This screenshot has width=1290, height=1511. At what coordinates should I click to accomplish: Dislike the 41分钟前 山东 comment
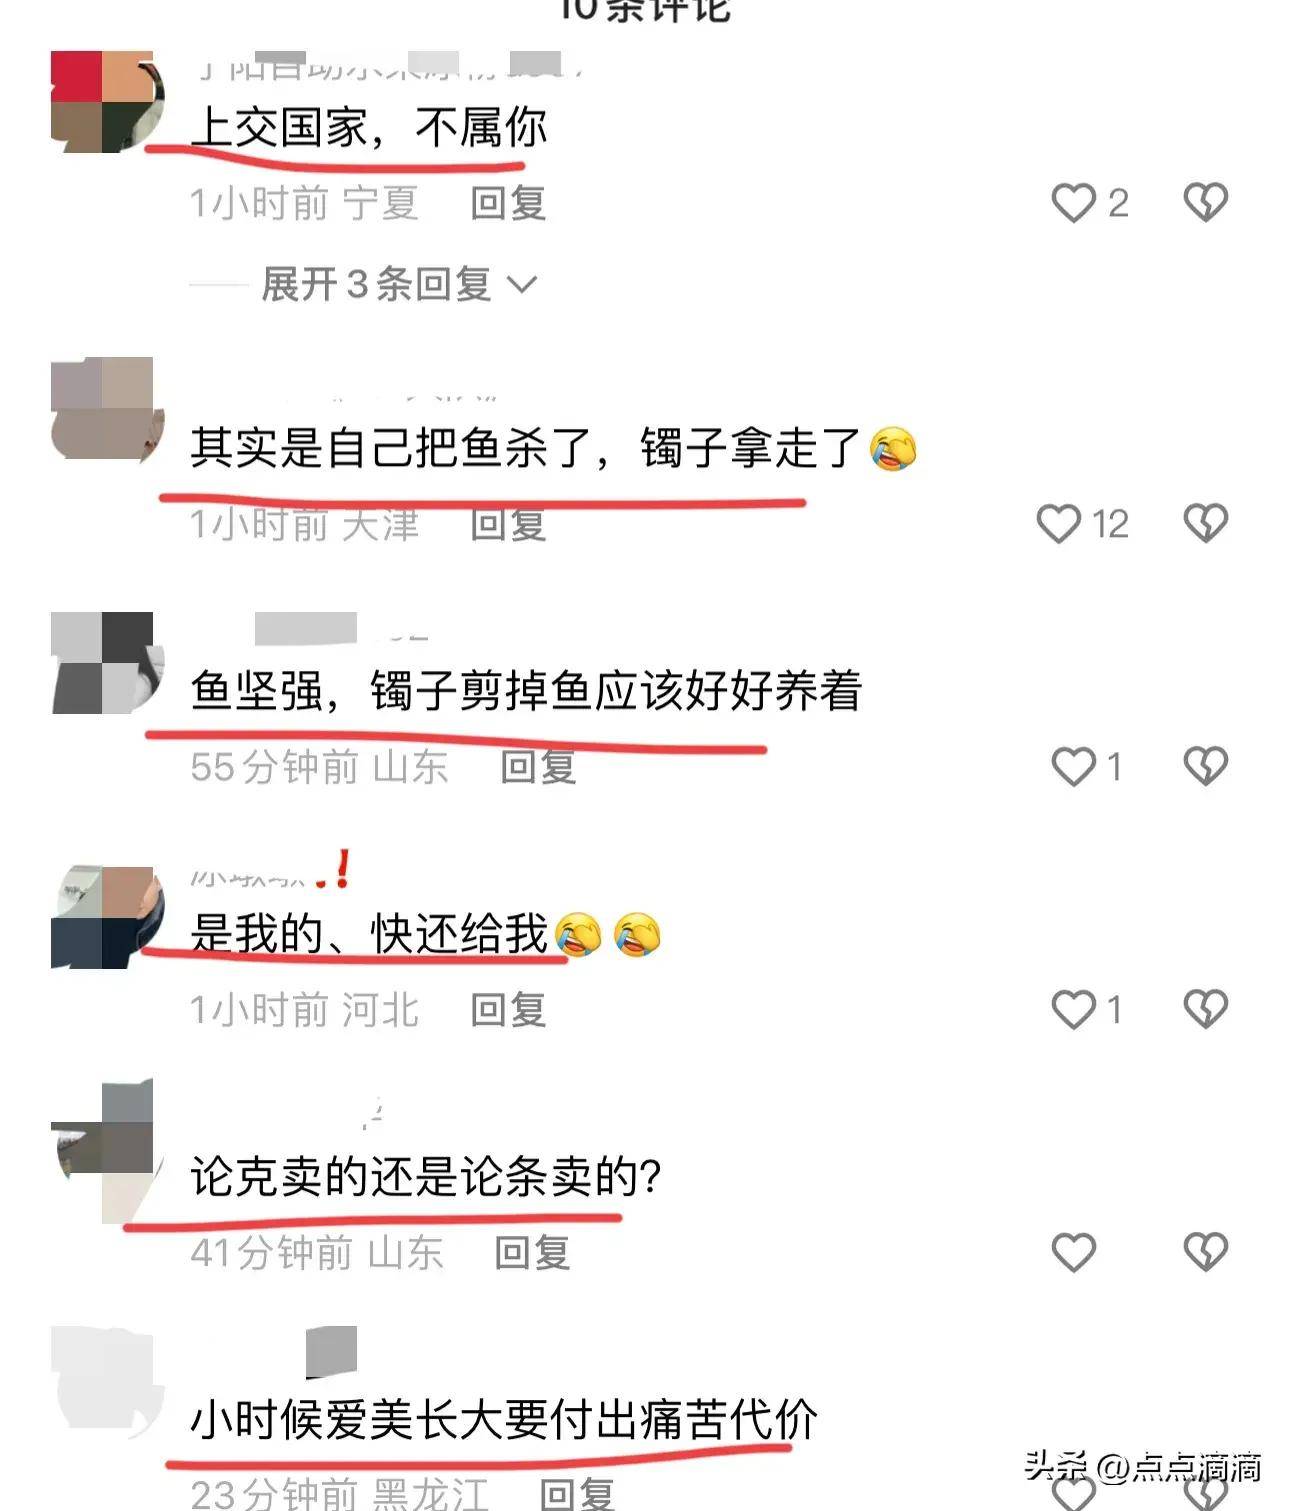click(x=1205, y=1253)
